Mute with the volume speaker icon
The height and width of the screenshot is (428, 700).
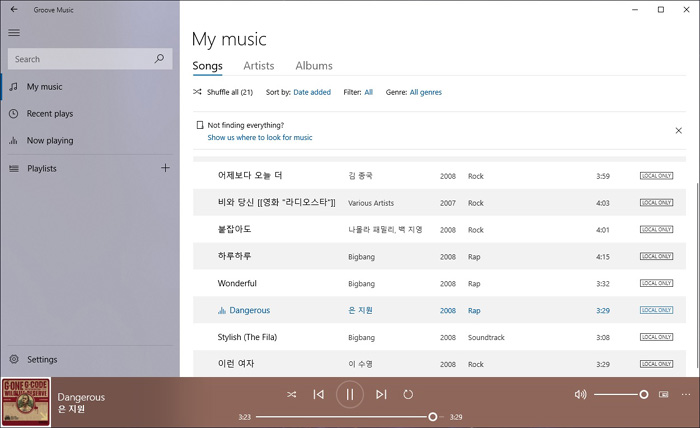pyautogui.click(x=580, y=394)
